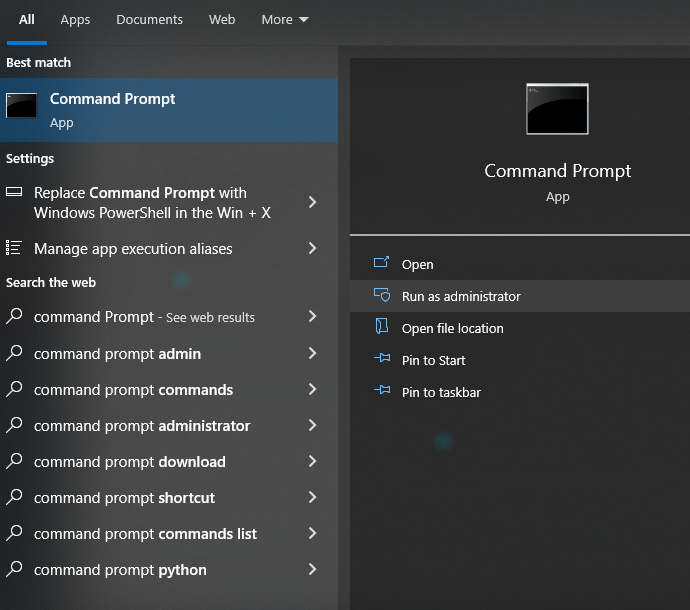Image resolution: width=690 pixels, height=610 pixels.
Task: Click the list icon beside Manage app execution aliases
Action: pos(14,247)
